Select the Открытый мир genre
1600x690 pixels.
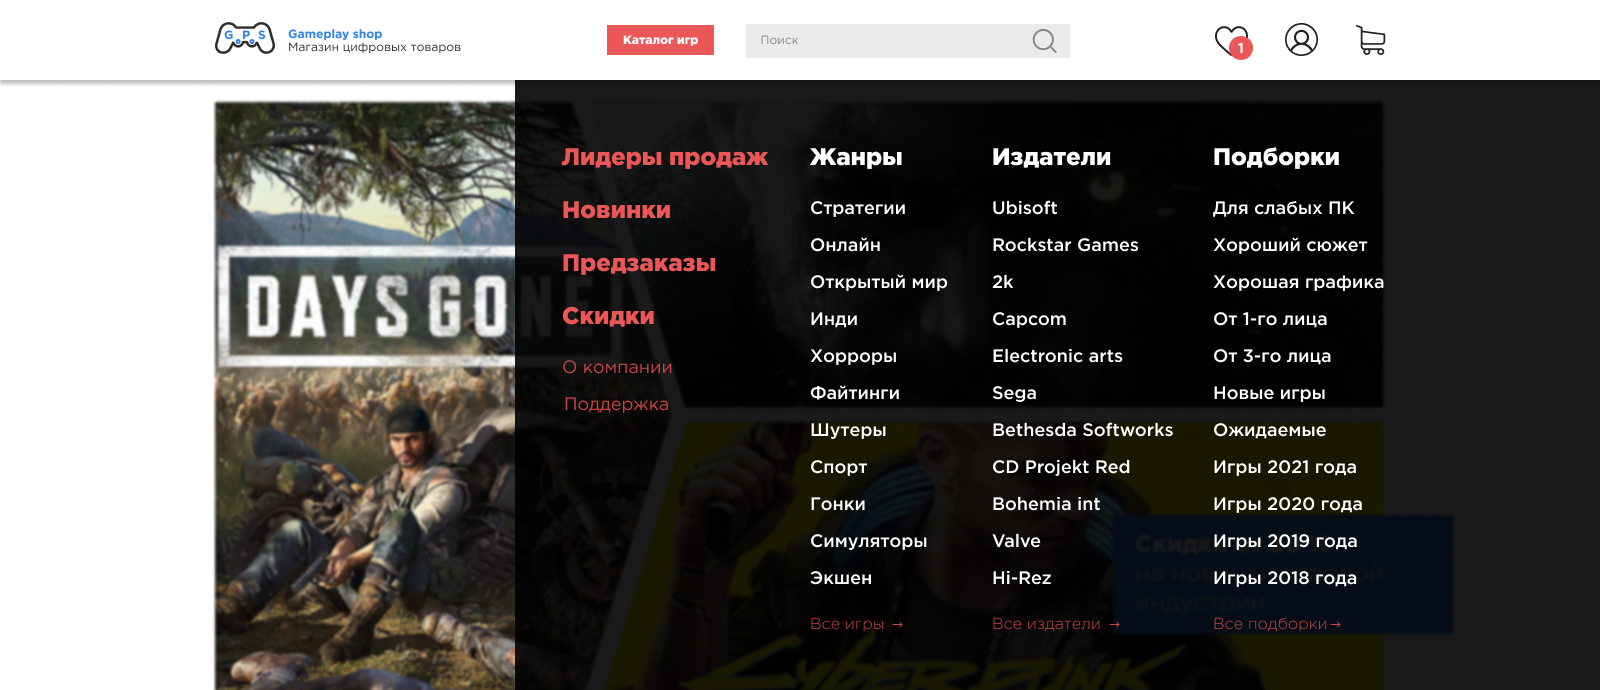pyautogui.click(x=879, y=282)
